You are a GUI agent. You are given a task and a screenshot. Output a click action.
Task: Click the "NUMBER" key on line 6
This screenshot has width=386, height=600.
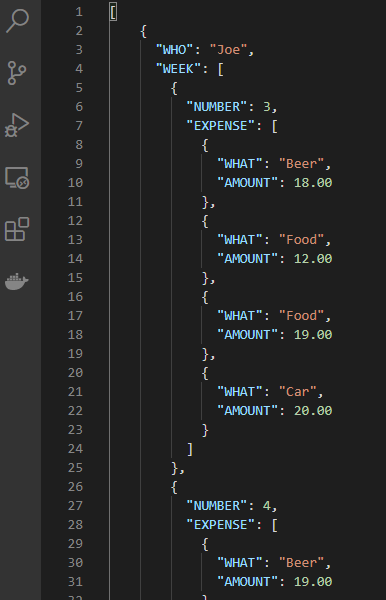[x=217, y=107]
